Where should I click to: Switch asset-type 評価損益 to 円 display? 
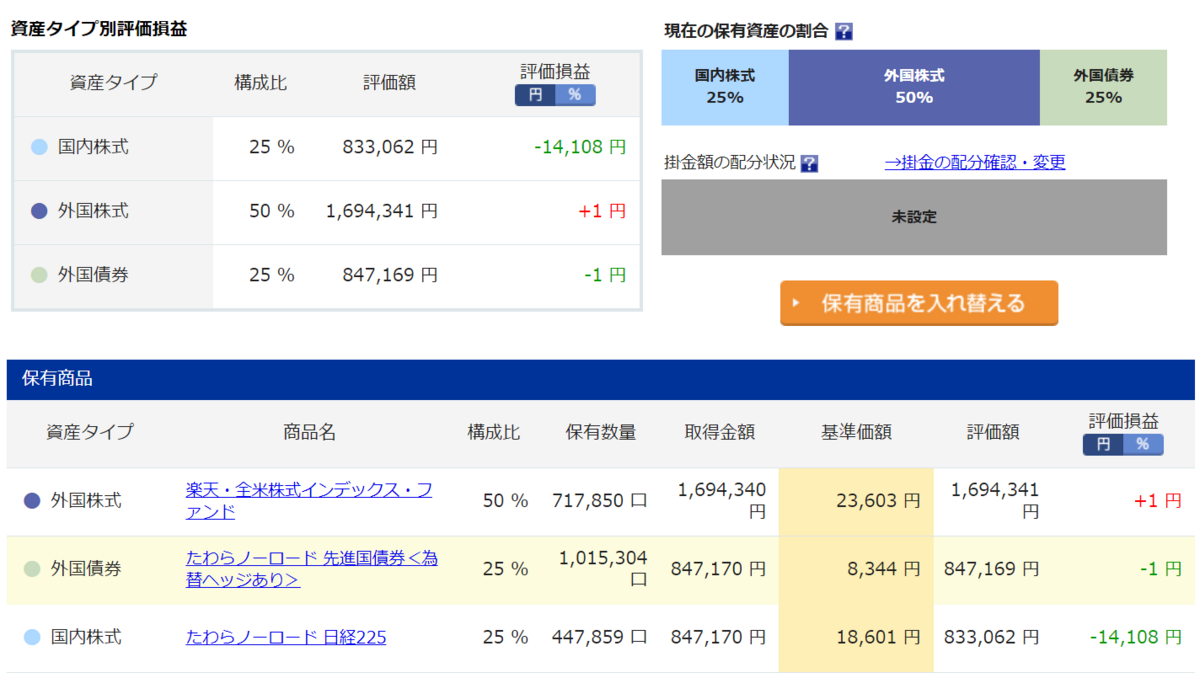[x=535, y=95]
